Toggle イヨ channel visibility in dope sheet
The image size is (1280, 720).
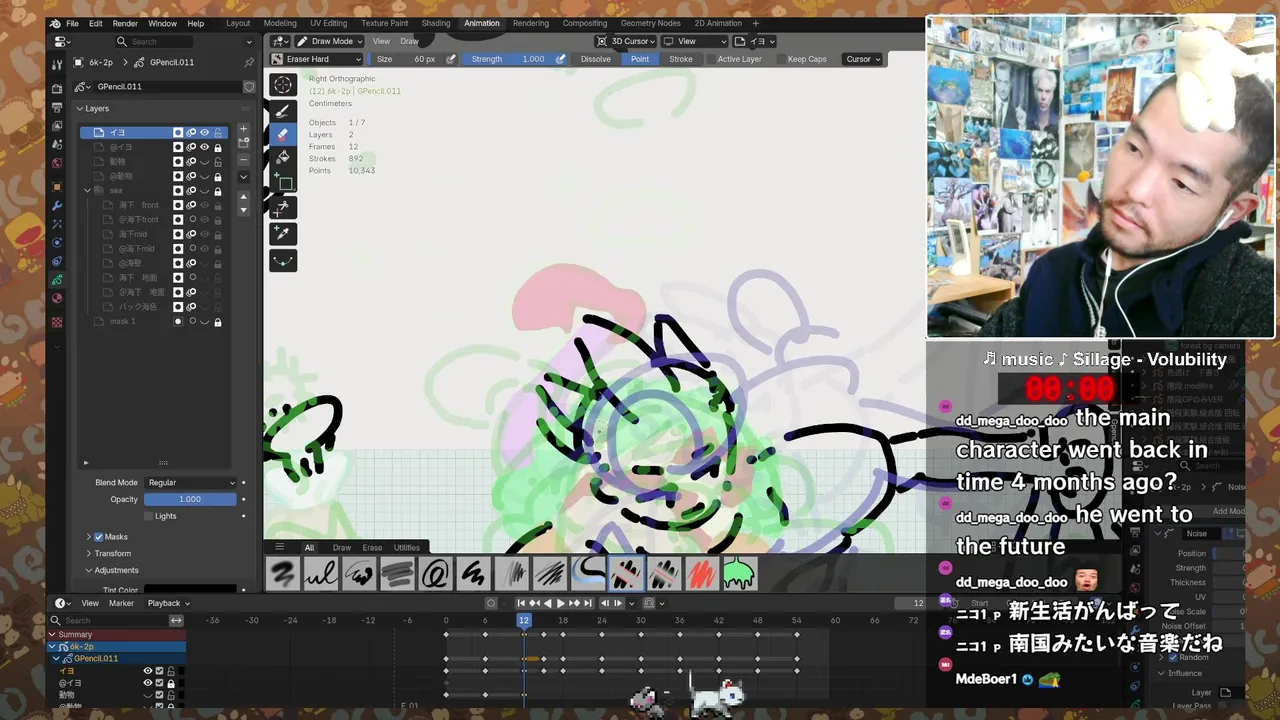tap(148, 671)
